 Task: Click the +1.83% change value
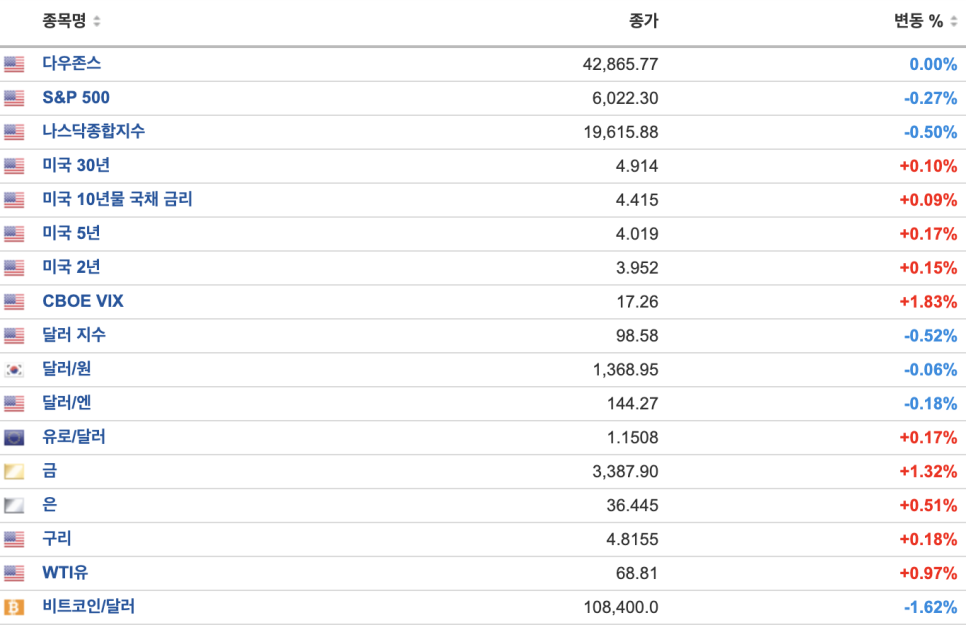(928, 301)
